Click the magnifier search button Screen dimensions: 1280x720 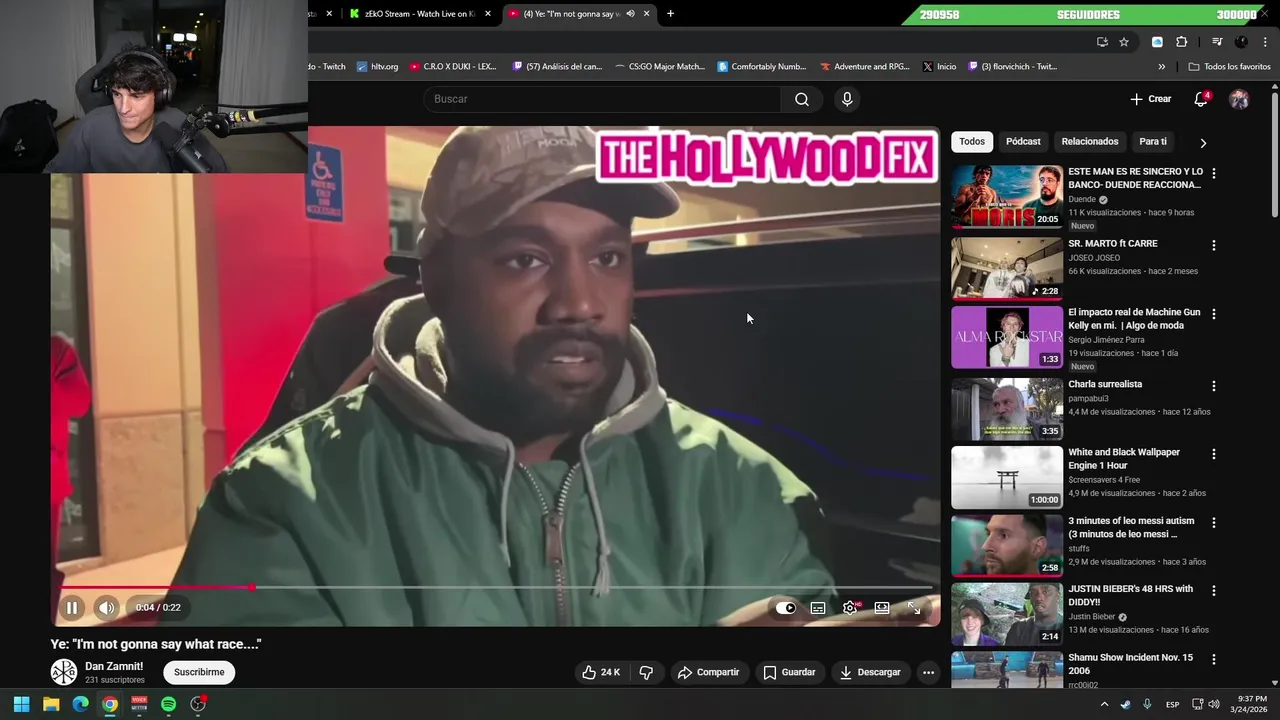[802, 99]
